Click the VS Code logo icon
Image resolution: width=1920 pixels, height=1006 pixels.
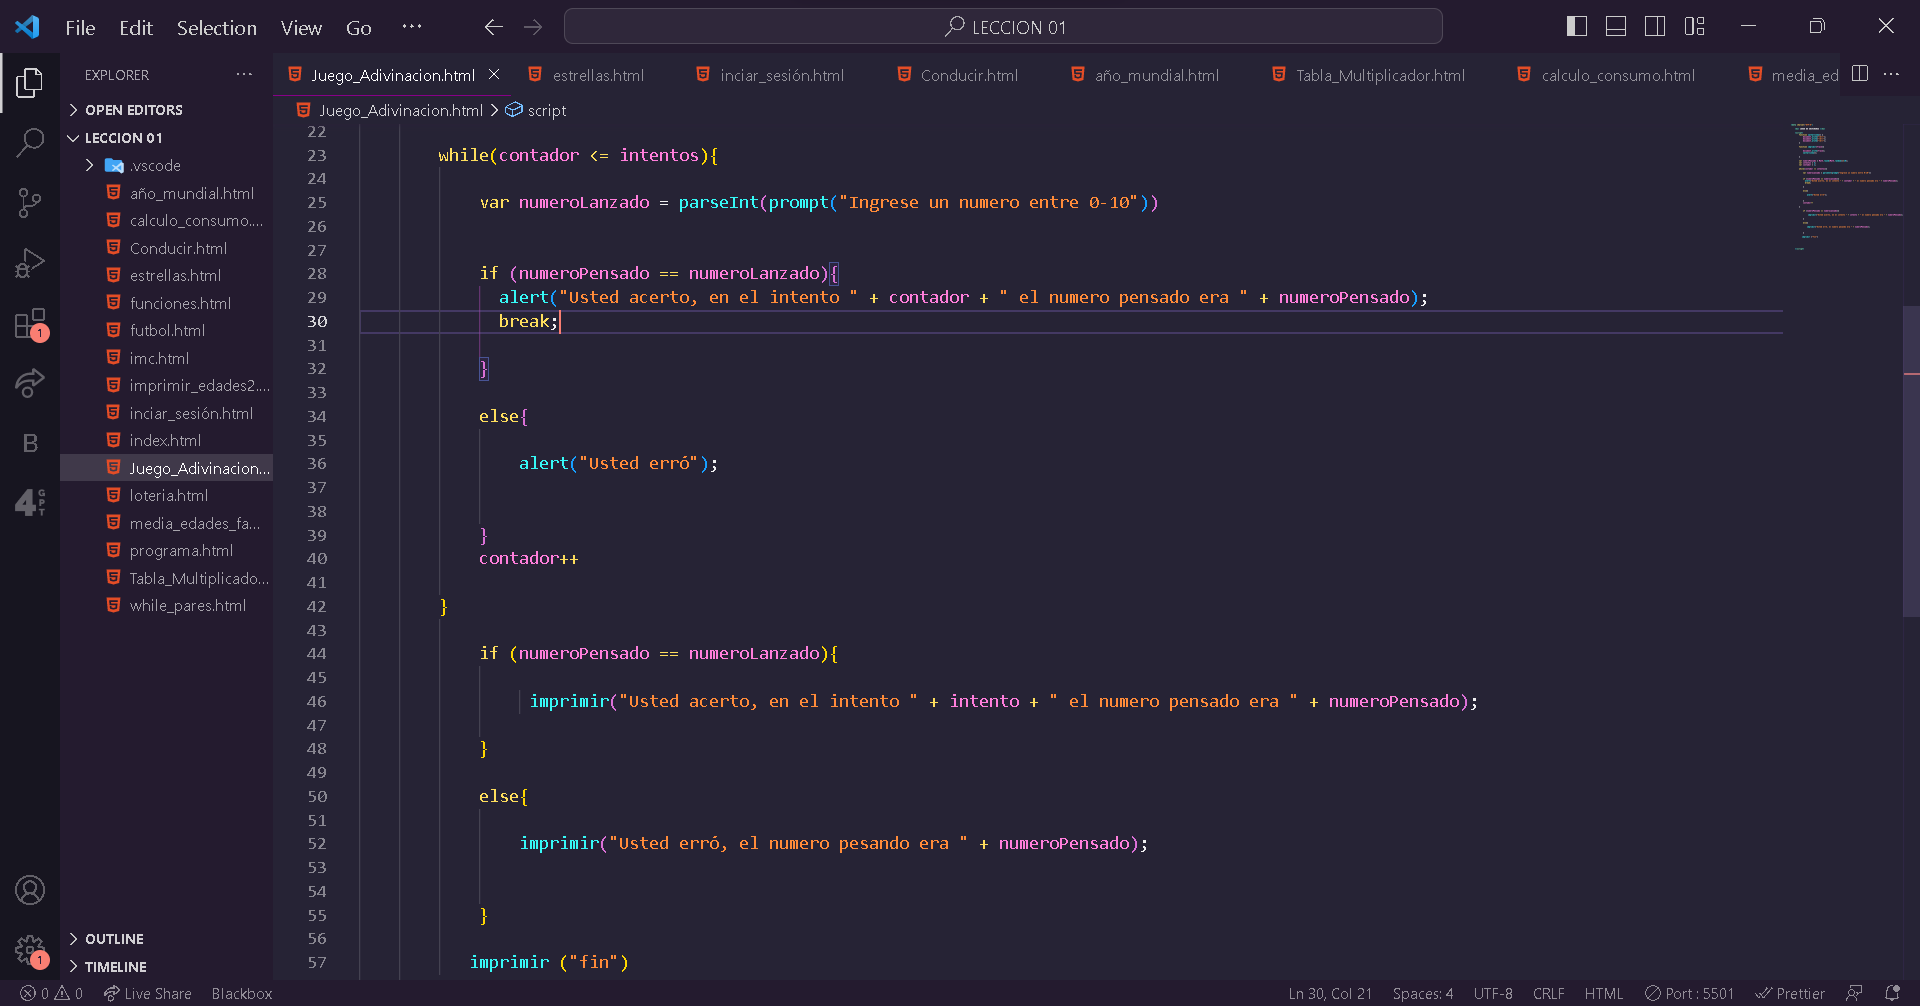27,27
